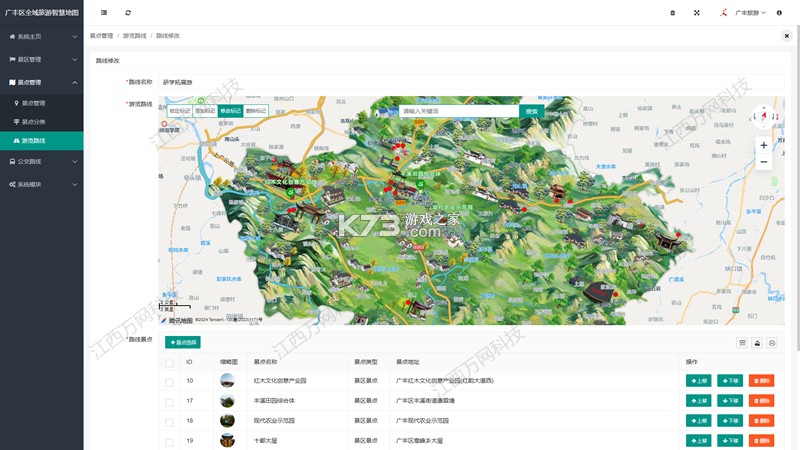800x450 pixels.
Task: Move row 17 down with 下移
Action: pos(730,401)
